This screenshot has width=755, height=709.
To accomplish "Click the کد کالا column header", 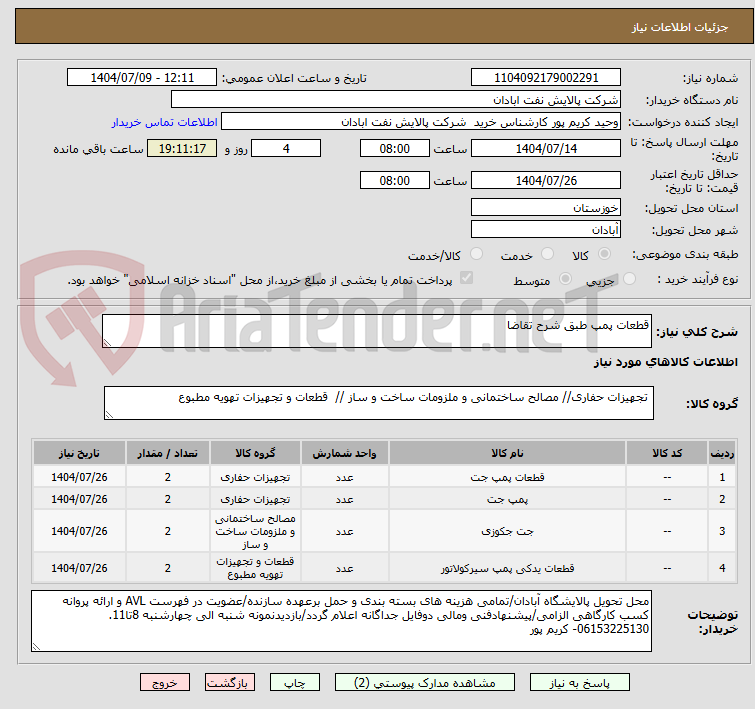I will [667, 453].
